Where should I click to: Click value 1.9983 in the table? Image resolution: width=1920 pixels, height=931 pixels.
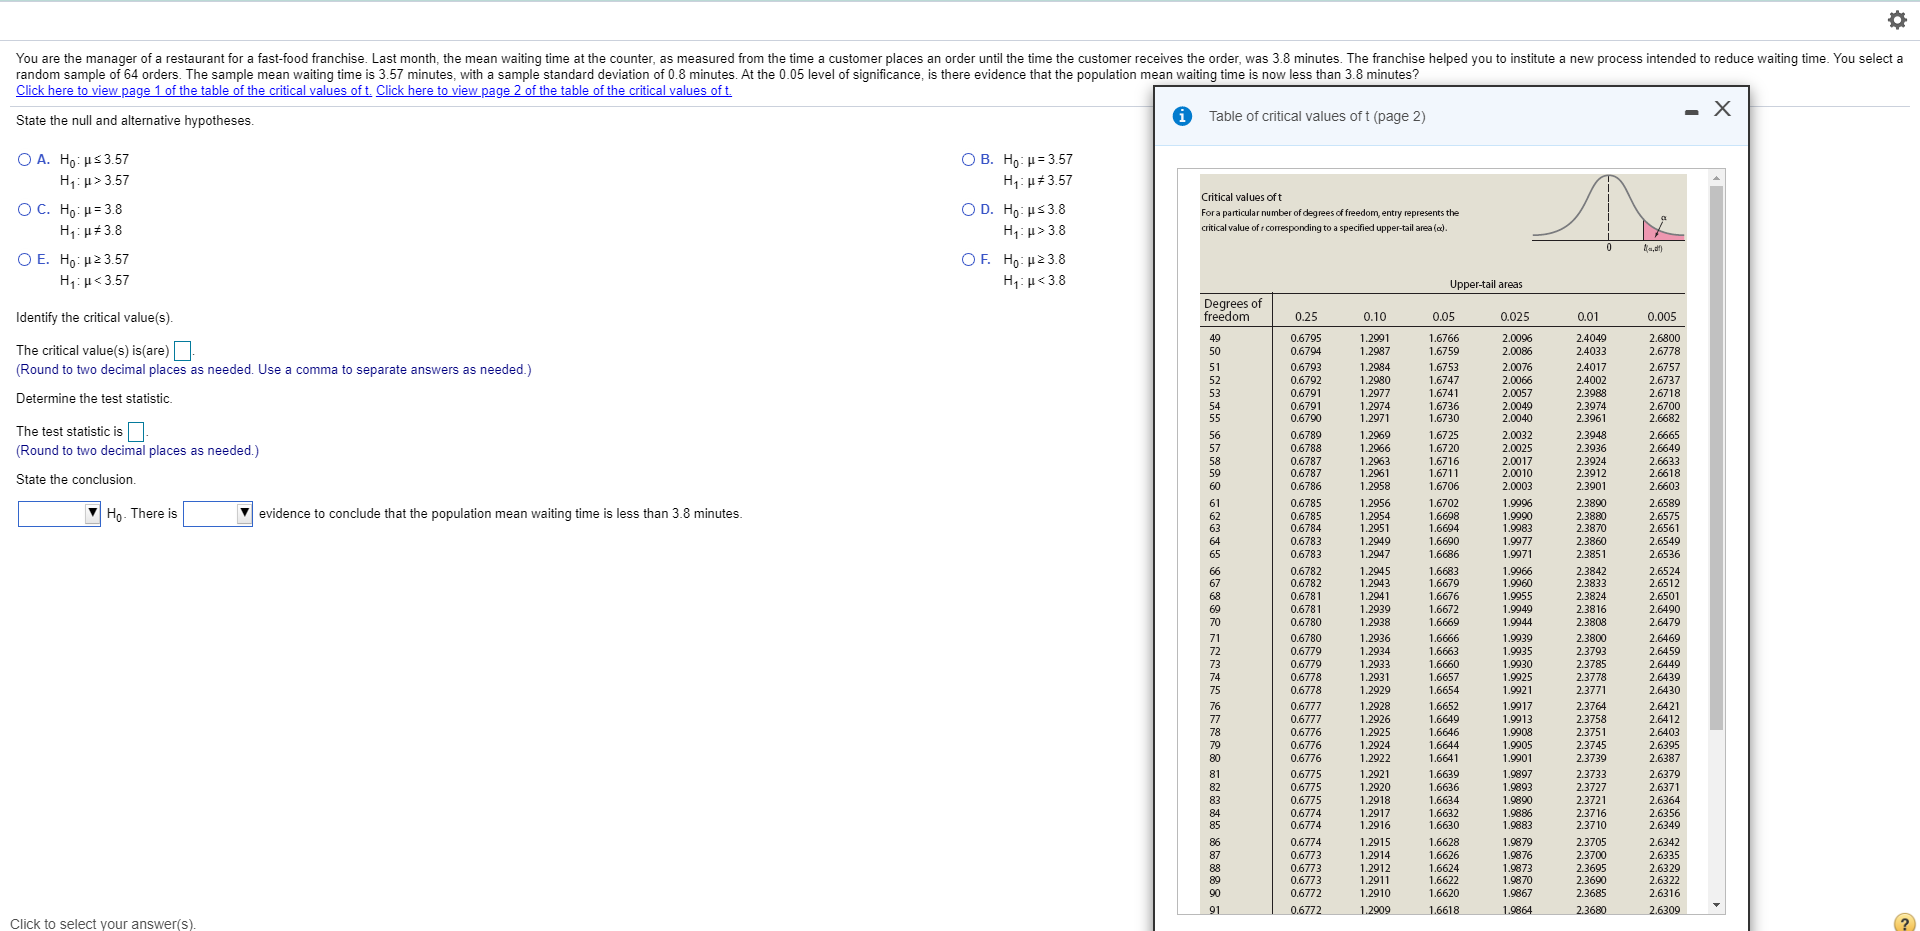pyautogui.click(x=1517, y=528)
